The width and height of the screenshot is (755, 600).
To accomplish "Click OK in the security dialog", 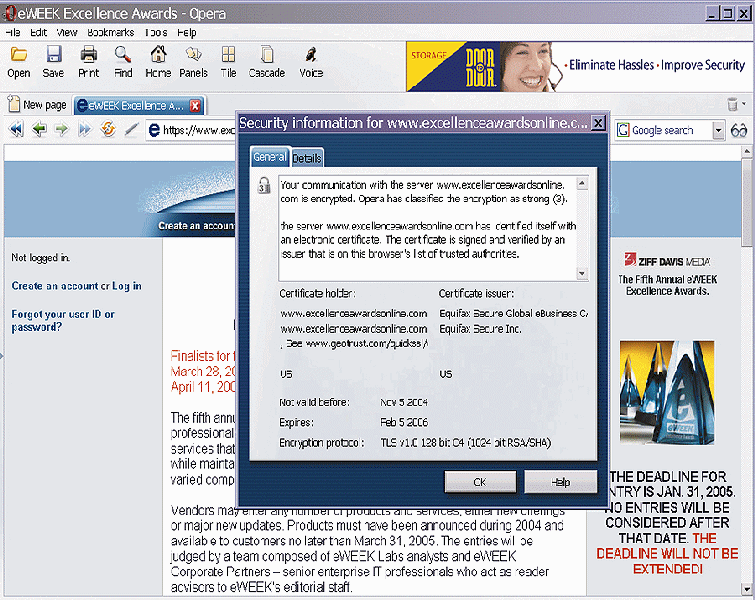I will point(480,482).
